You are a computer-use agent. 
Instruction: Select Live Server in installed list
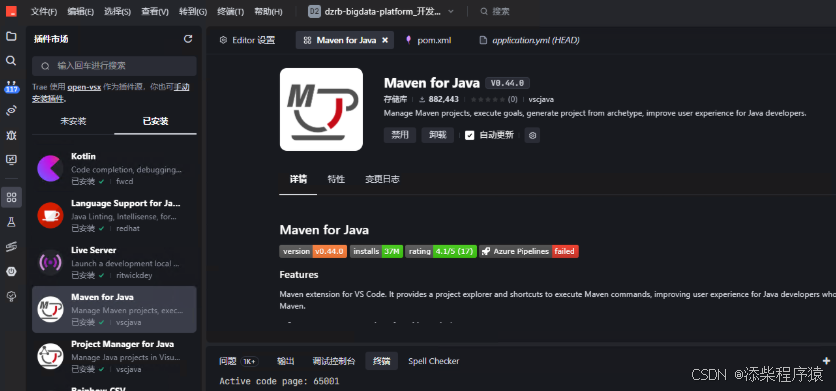(114, 262)
